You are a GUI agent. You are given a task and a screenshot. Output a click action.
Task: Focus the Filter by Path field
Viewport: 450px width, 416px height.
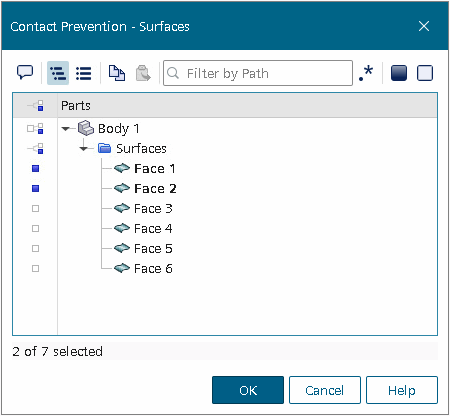258,73
